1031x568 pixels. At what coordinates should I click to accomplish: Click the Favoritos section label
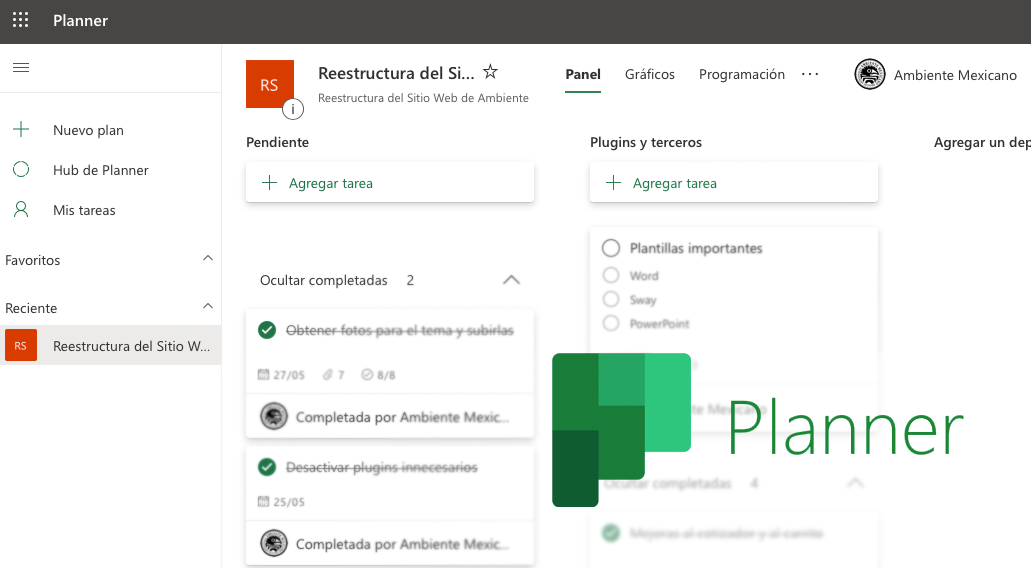(x=32, y=260)
